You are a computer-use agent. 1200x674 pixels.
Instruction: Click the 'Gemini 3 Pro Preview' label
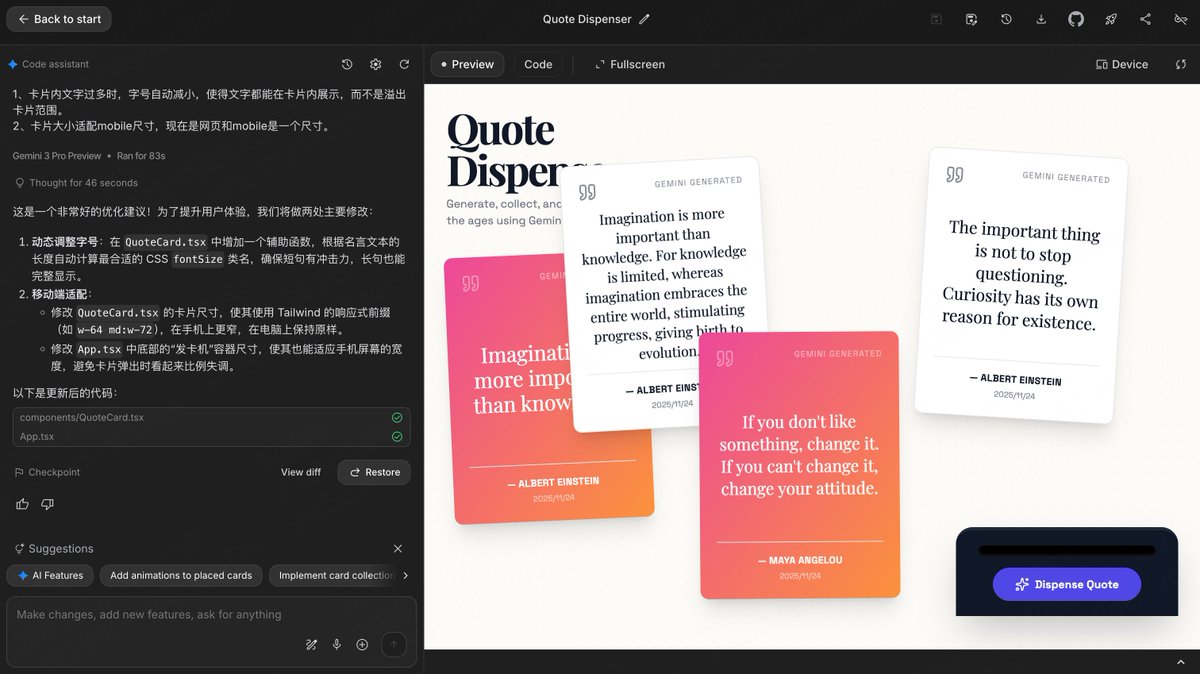57,156
